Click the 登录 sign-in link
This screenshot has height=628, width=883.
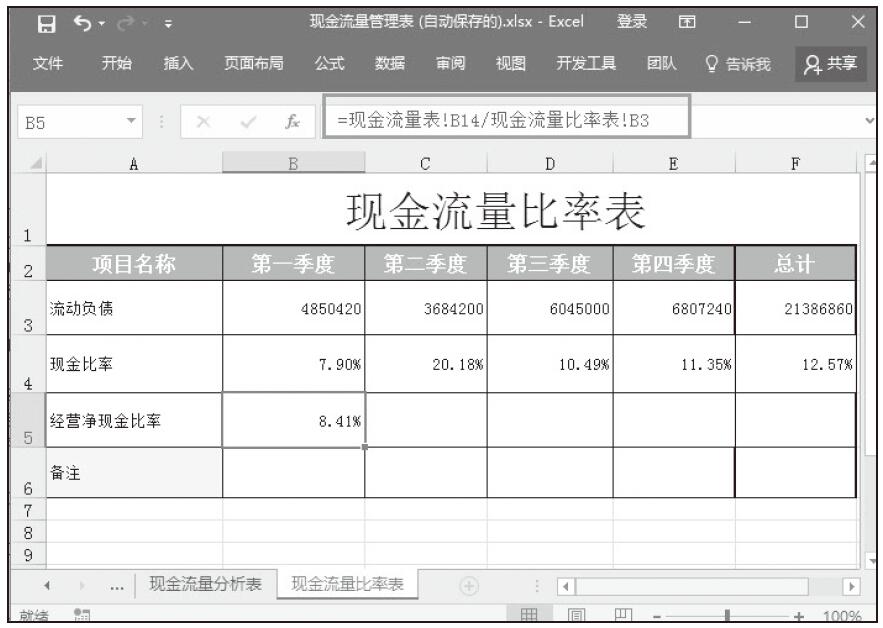pos(632,22)
